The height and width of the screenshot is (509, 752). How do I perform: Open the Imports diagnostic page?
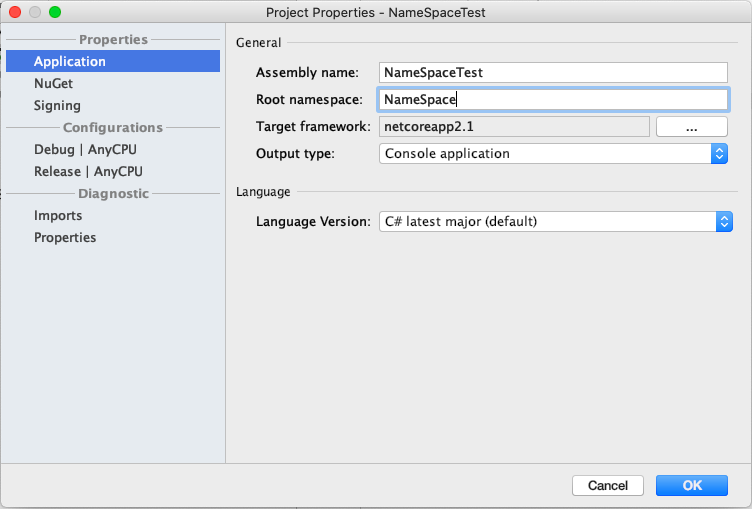click(58, 215)
